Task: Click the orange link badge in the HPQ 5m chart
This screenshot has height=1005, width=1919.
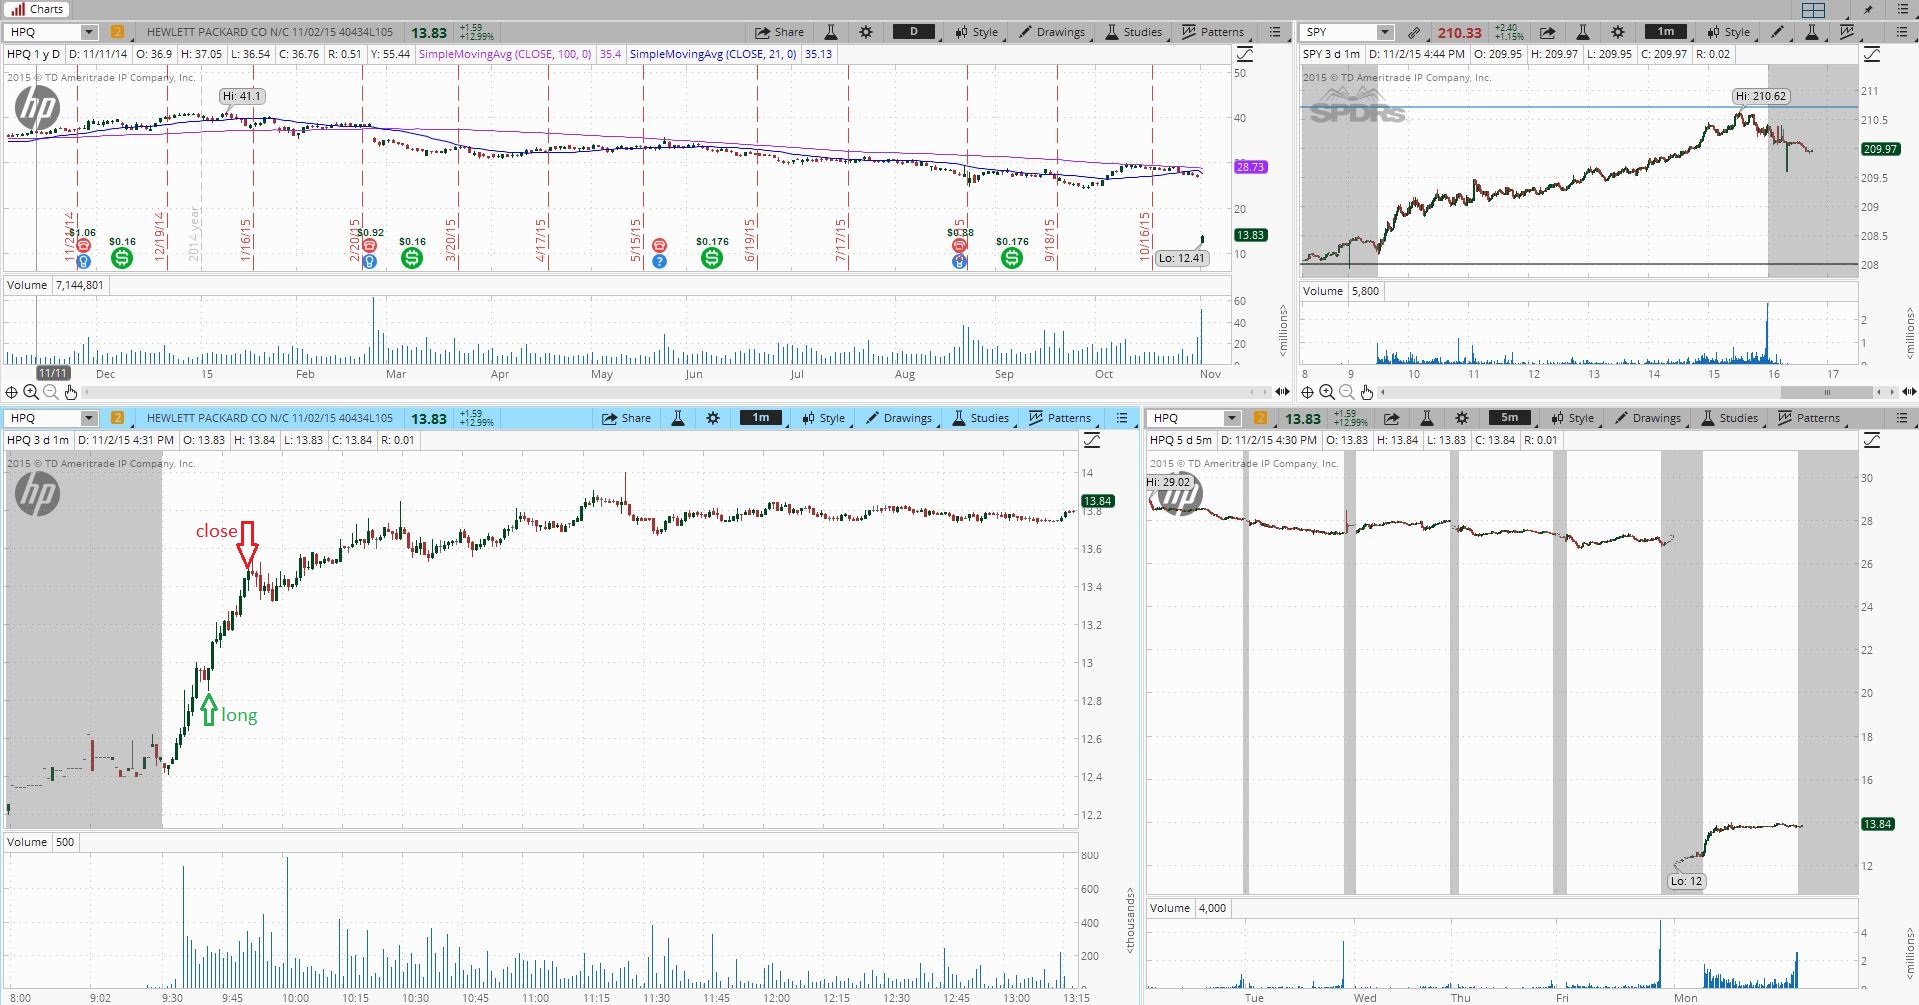Action: coord(1260,418)
